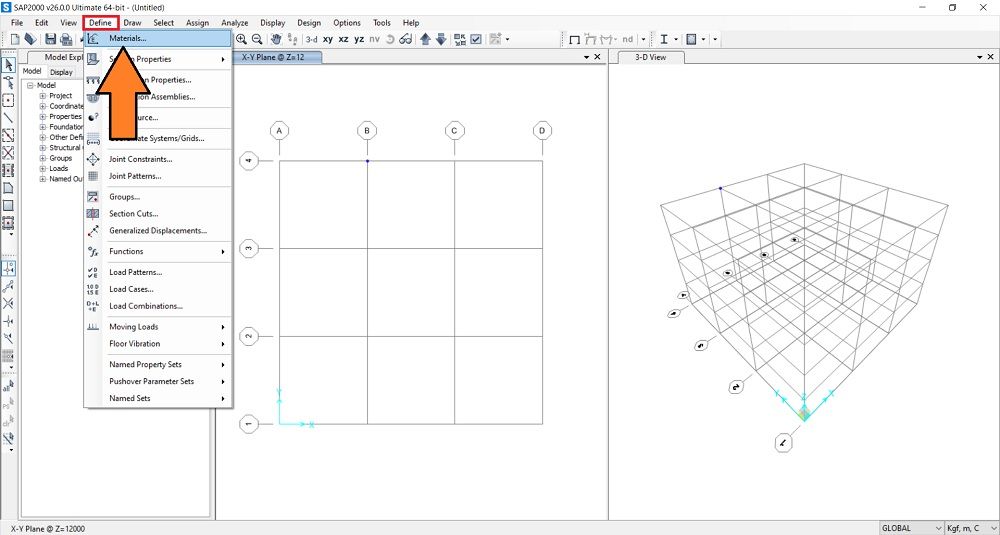Click the Save model toolbar icon

pyautogui.click(x=50, y=40)
